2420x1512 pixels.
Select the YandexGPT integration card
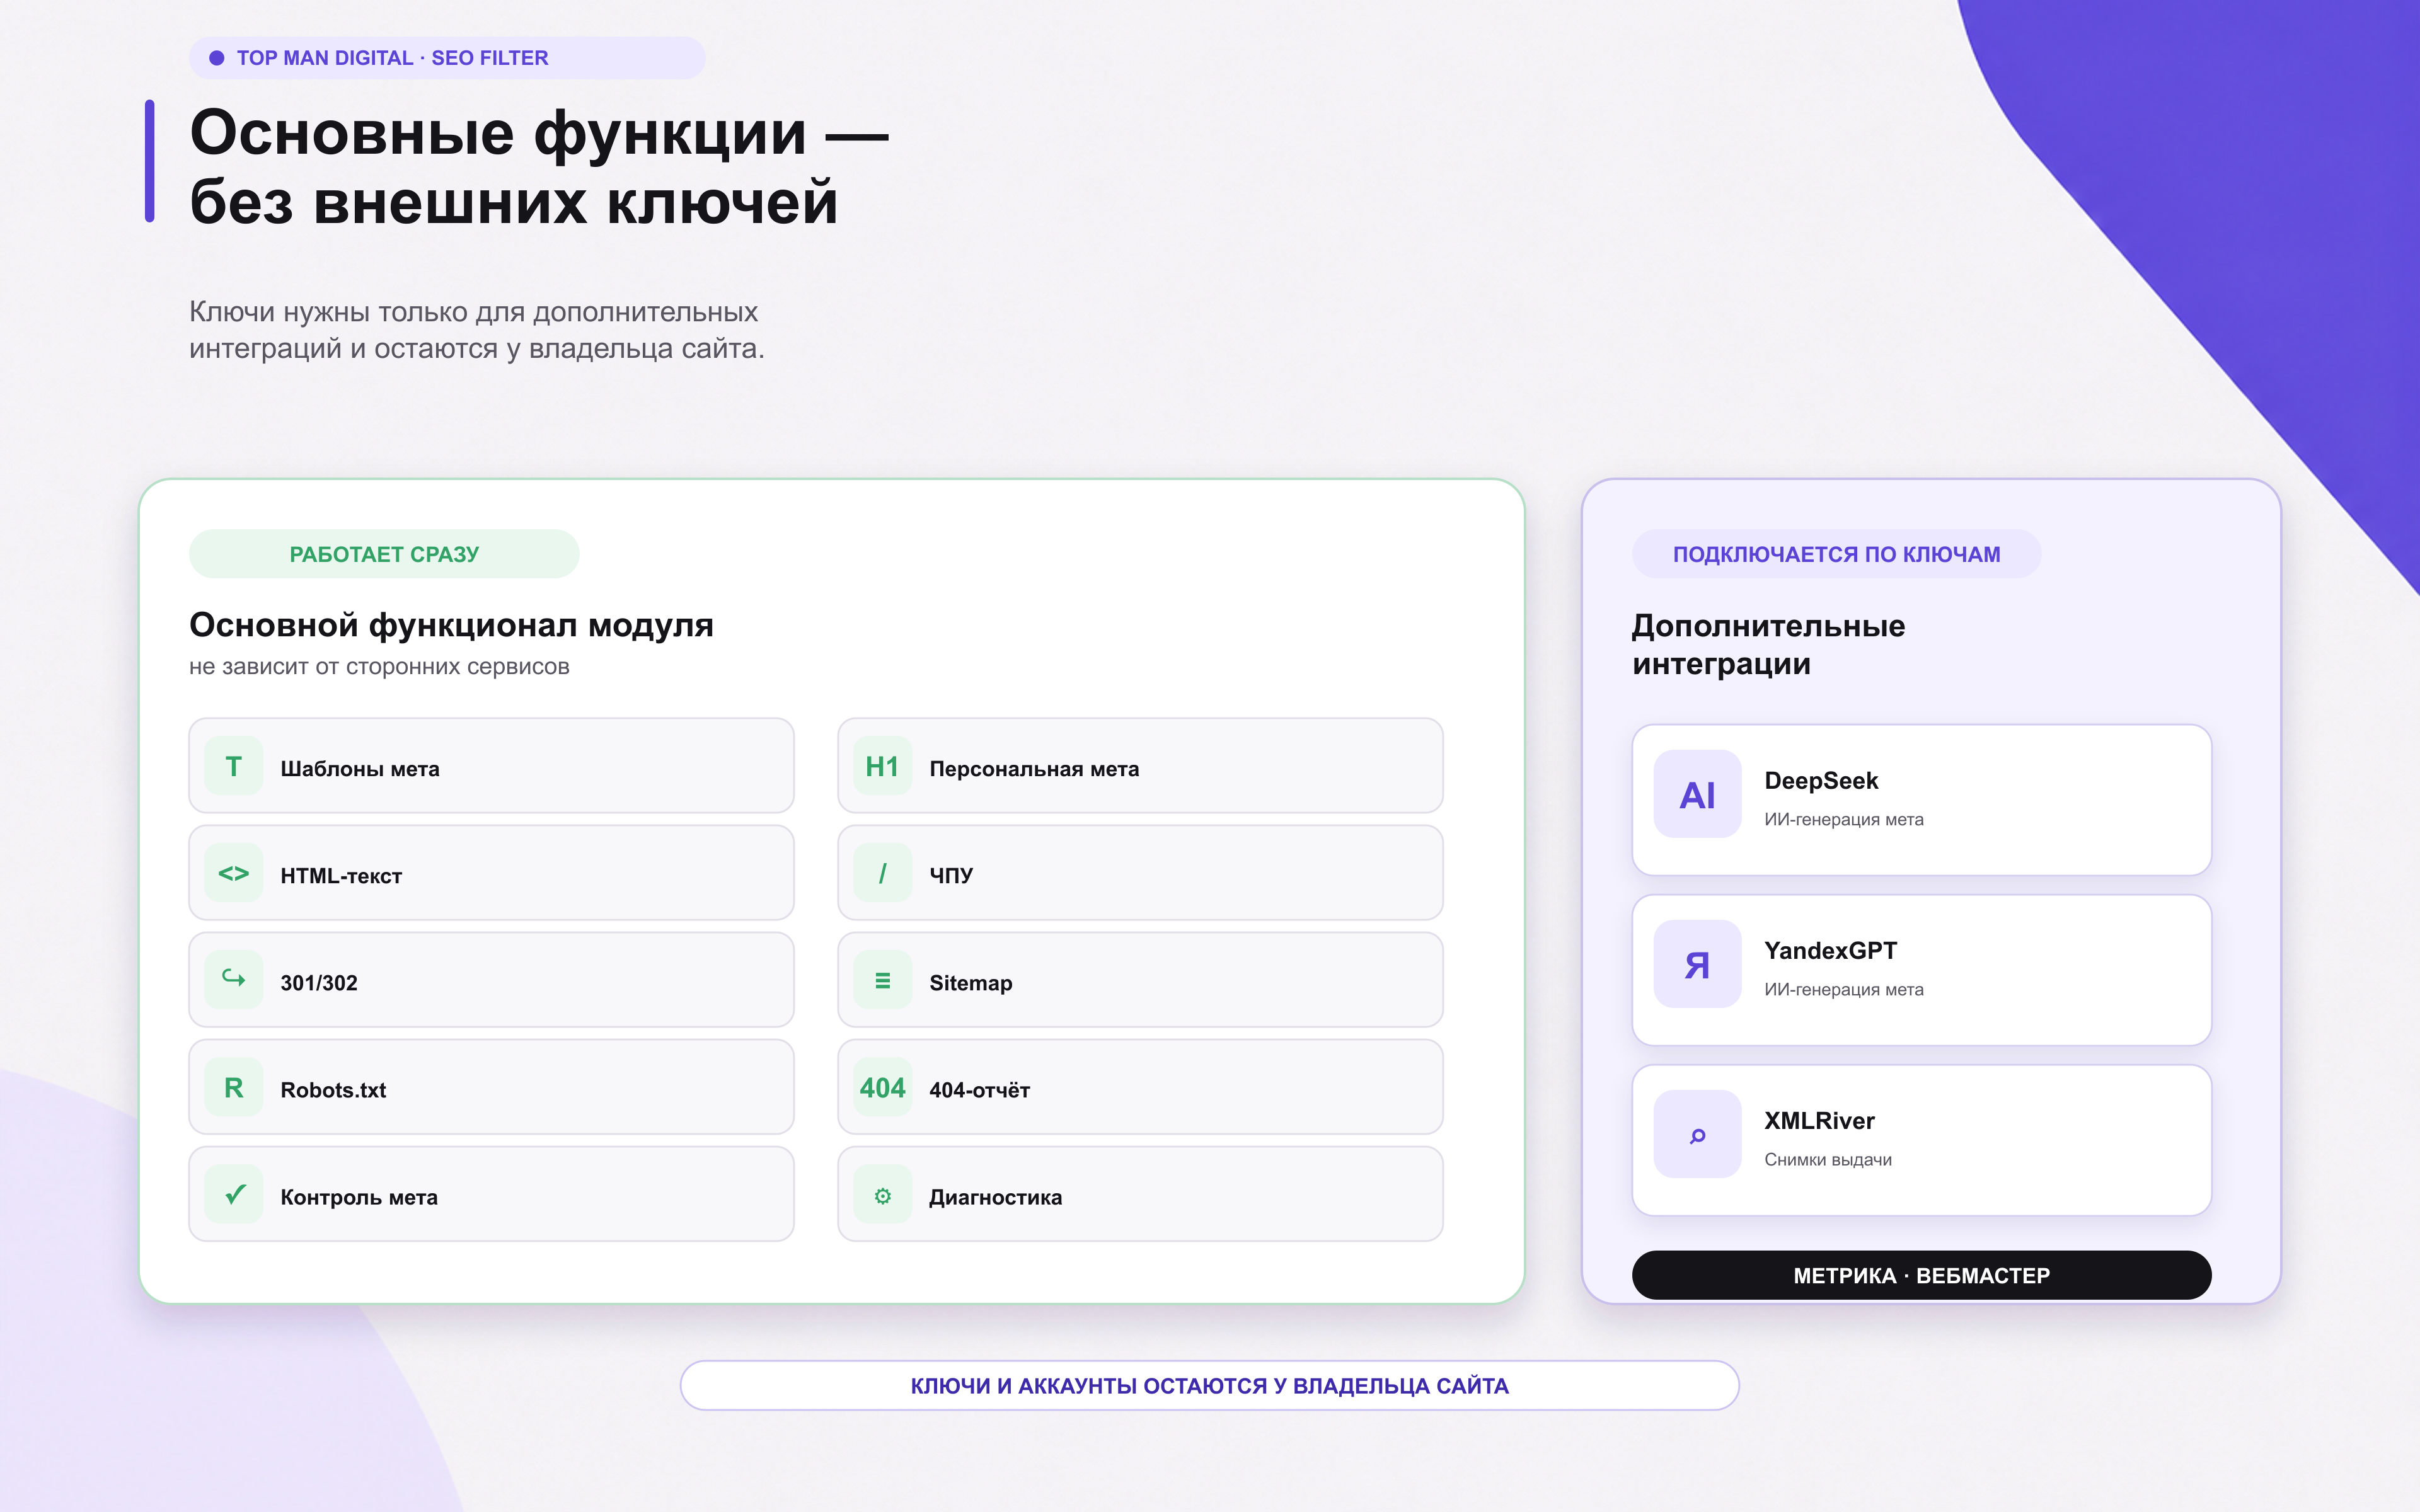[1921, 970]
